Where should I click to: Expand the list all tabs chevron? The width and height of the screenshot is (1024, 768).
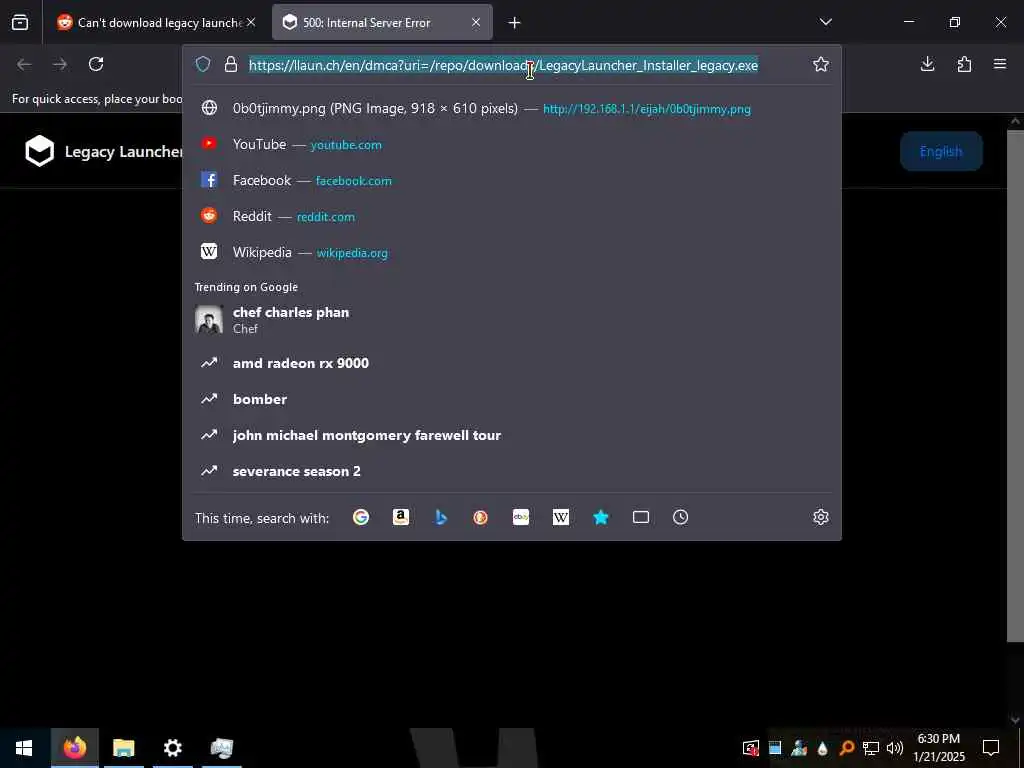(x=825, y=22)
